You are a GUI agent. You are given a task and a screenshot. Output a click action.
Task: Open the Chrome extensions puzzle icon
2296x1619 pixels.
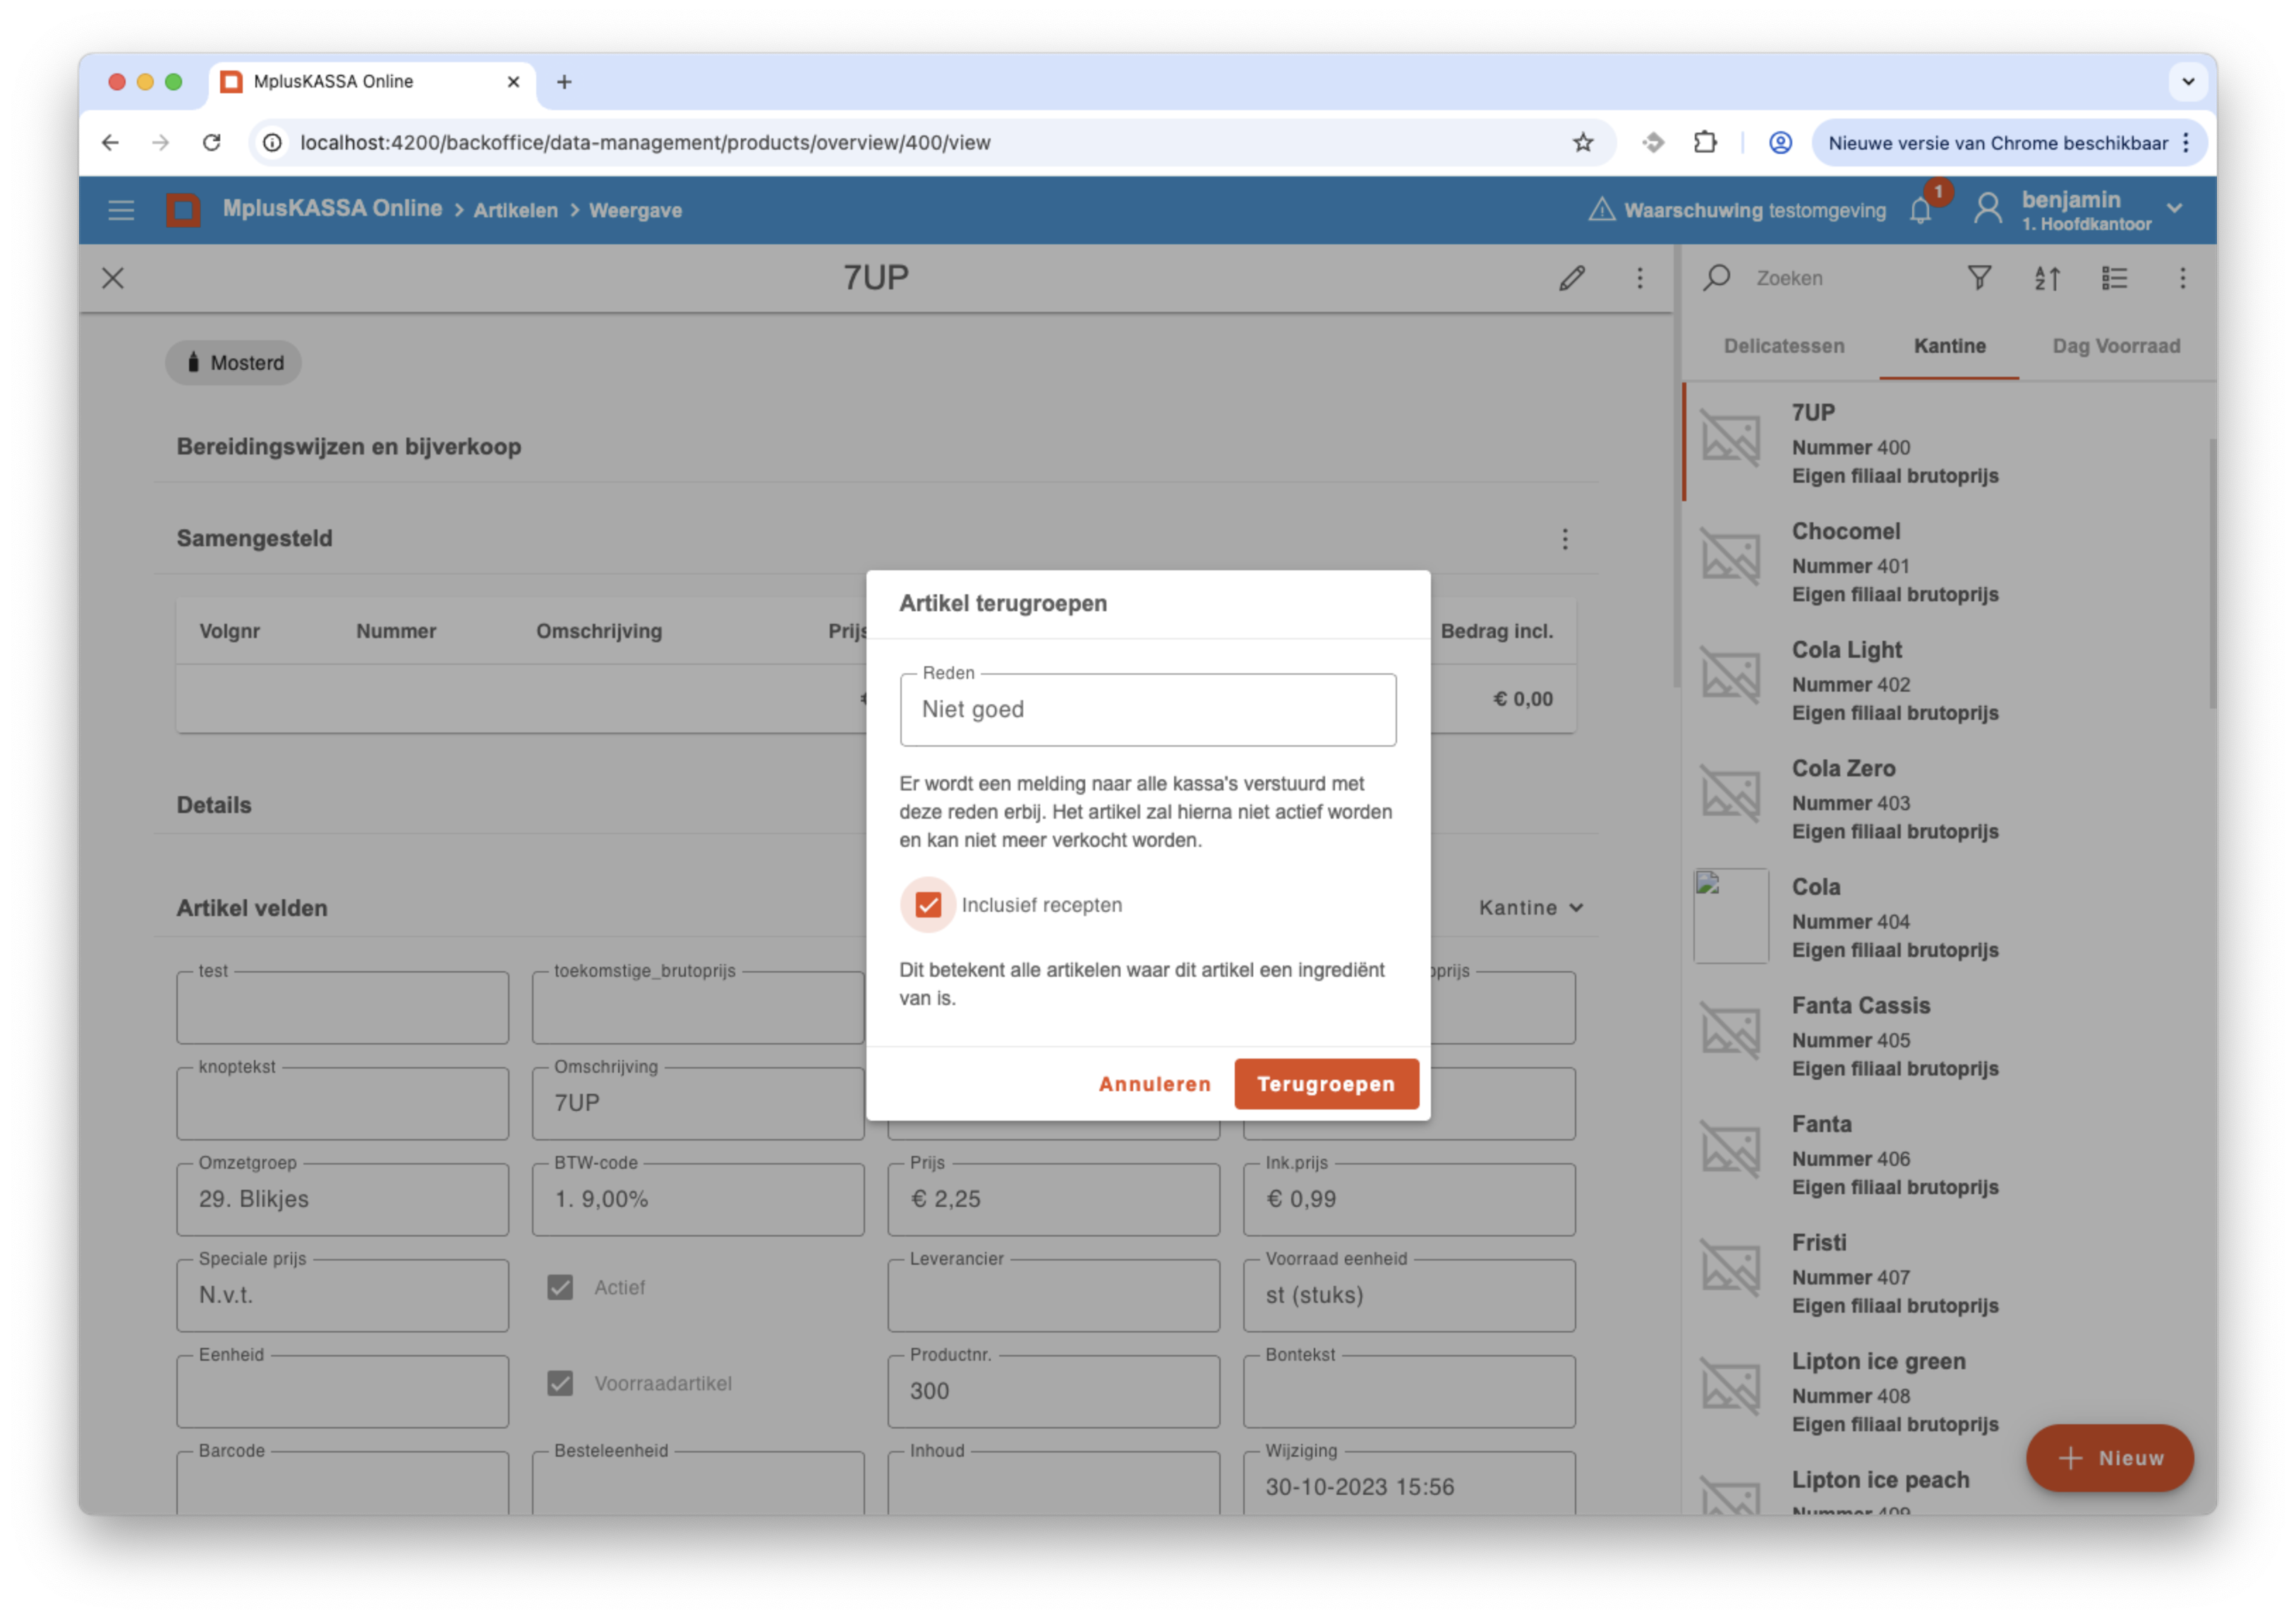click(1705, 142)
